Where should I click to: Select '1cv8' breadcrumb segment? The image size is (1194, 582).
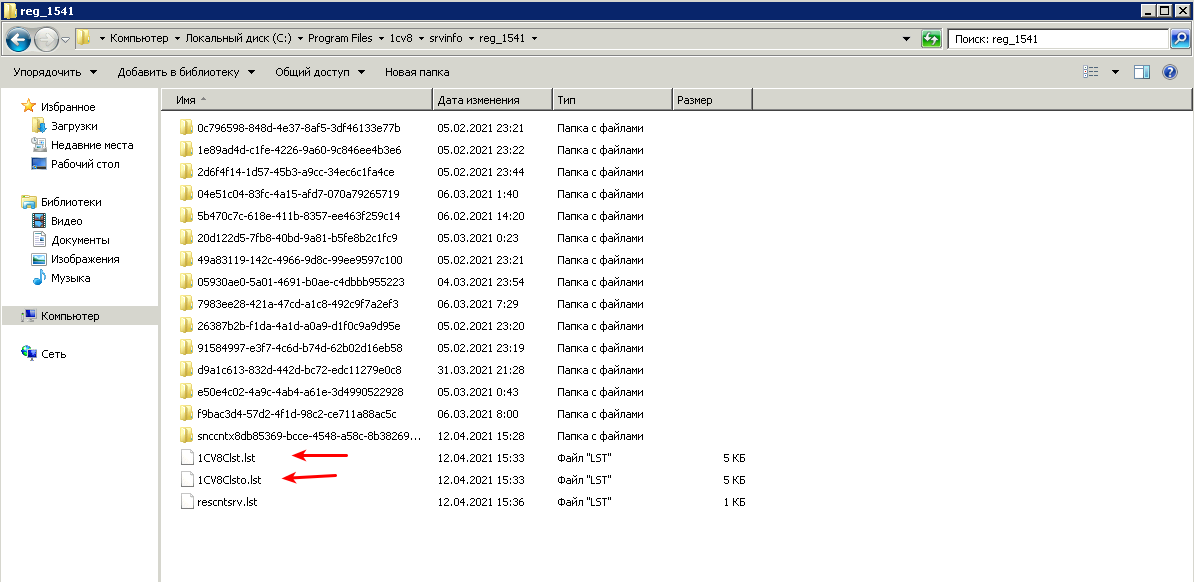401,38
